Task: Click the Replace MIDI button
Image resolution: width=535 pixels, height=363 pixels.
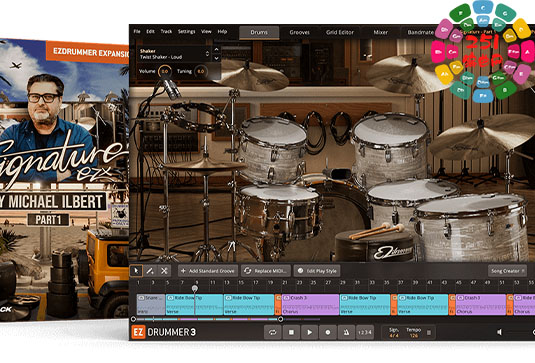Action: [266, 271]
